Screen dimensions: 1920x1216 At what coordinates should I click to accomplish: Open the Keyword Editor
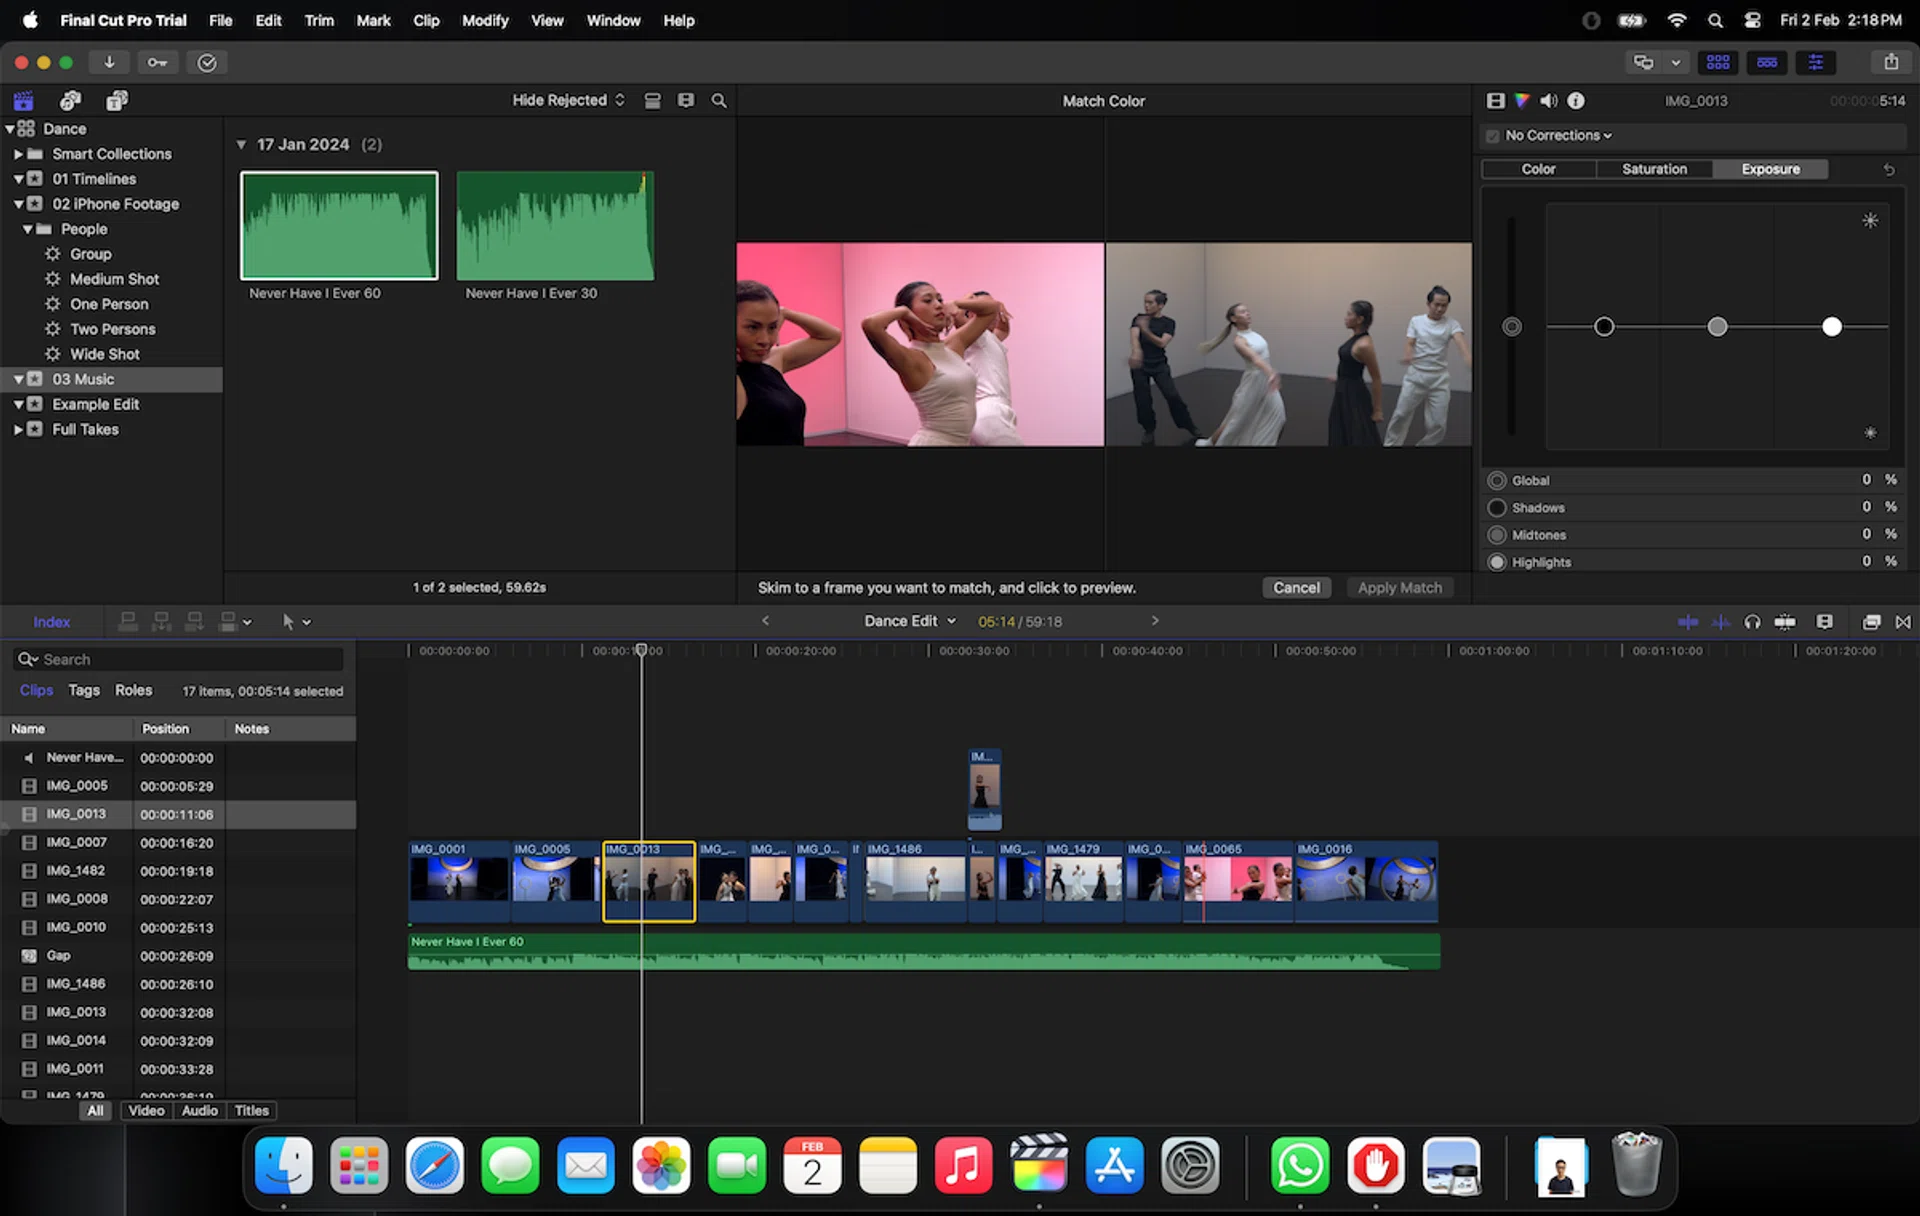coord(157,62)
